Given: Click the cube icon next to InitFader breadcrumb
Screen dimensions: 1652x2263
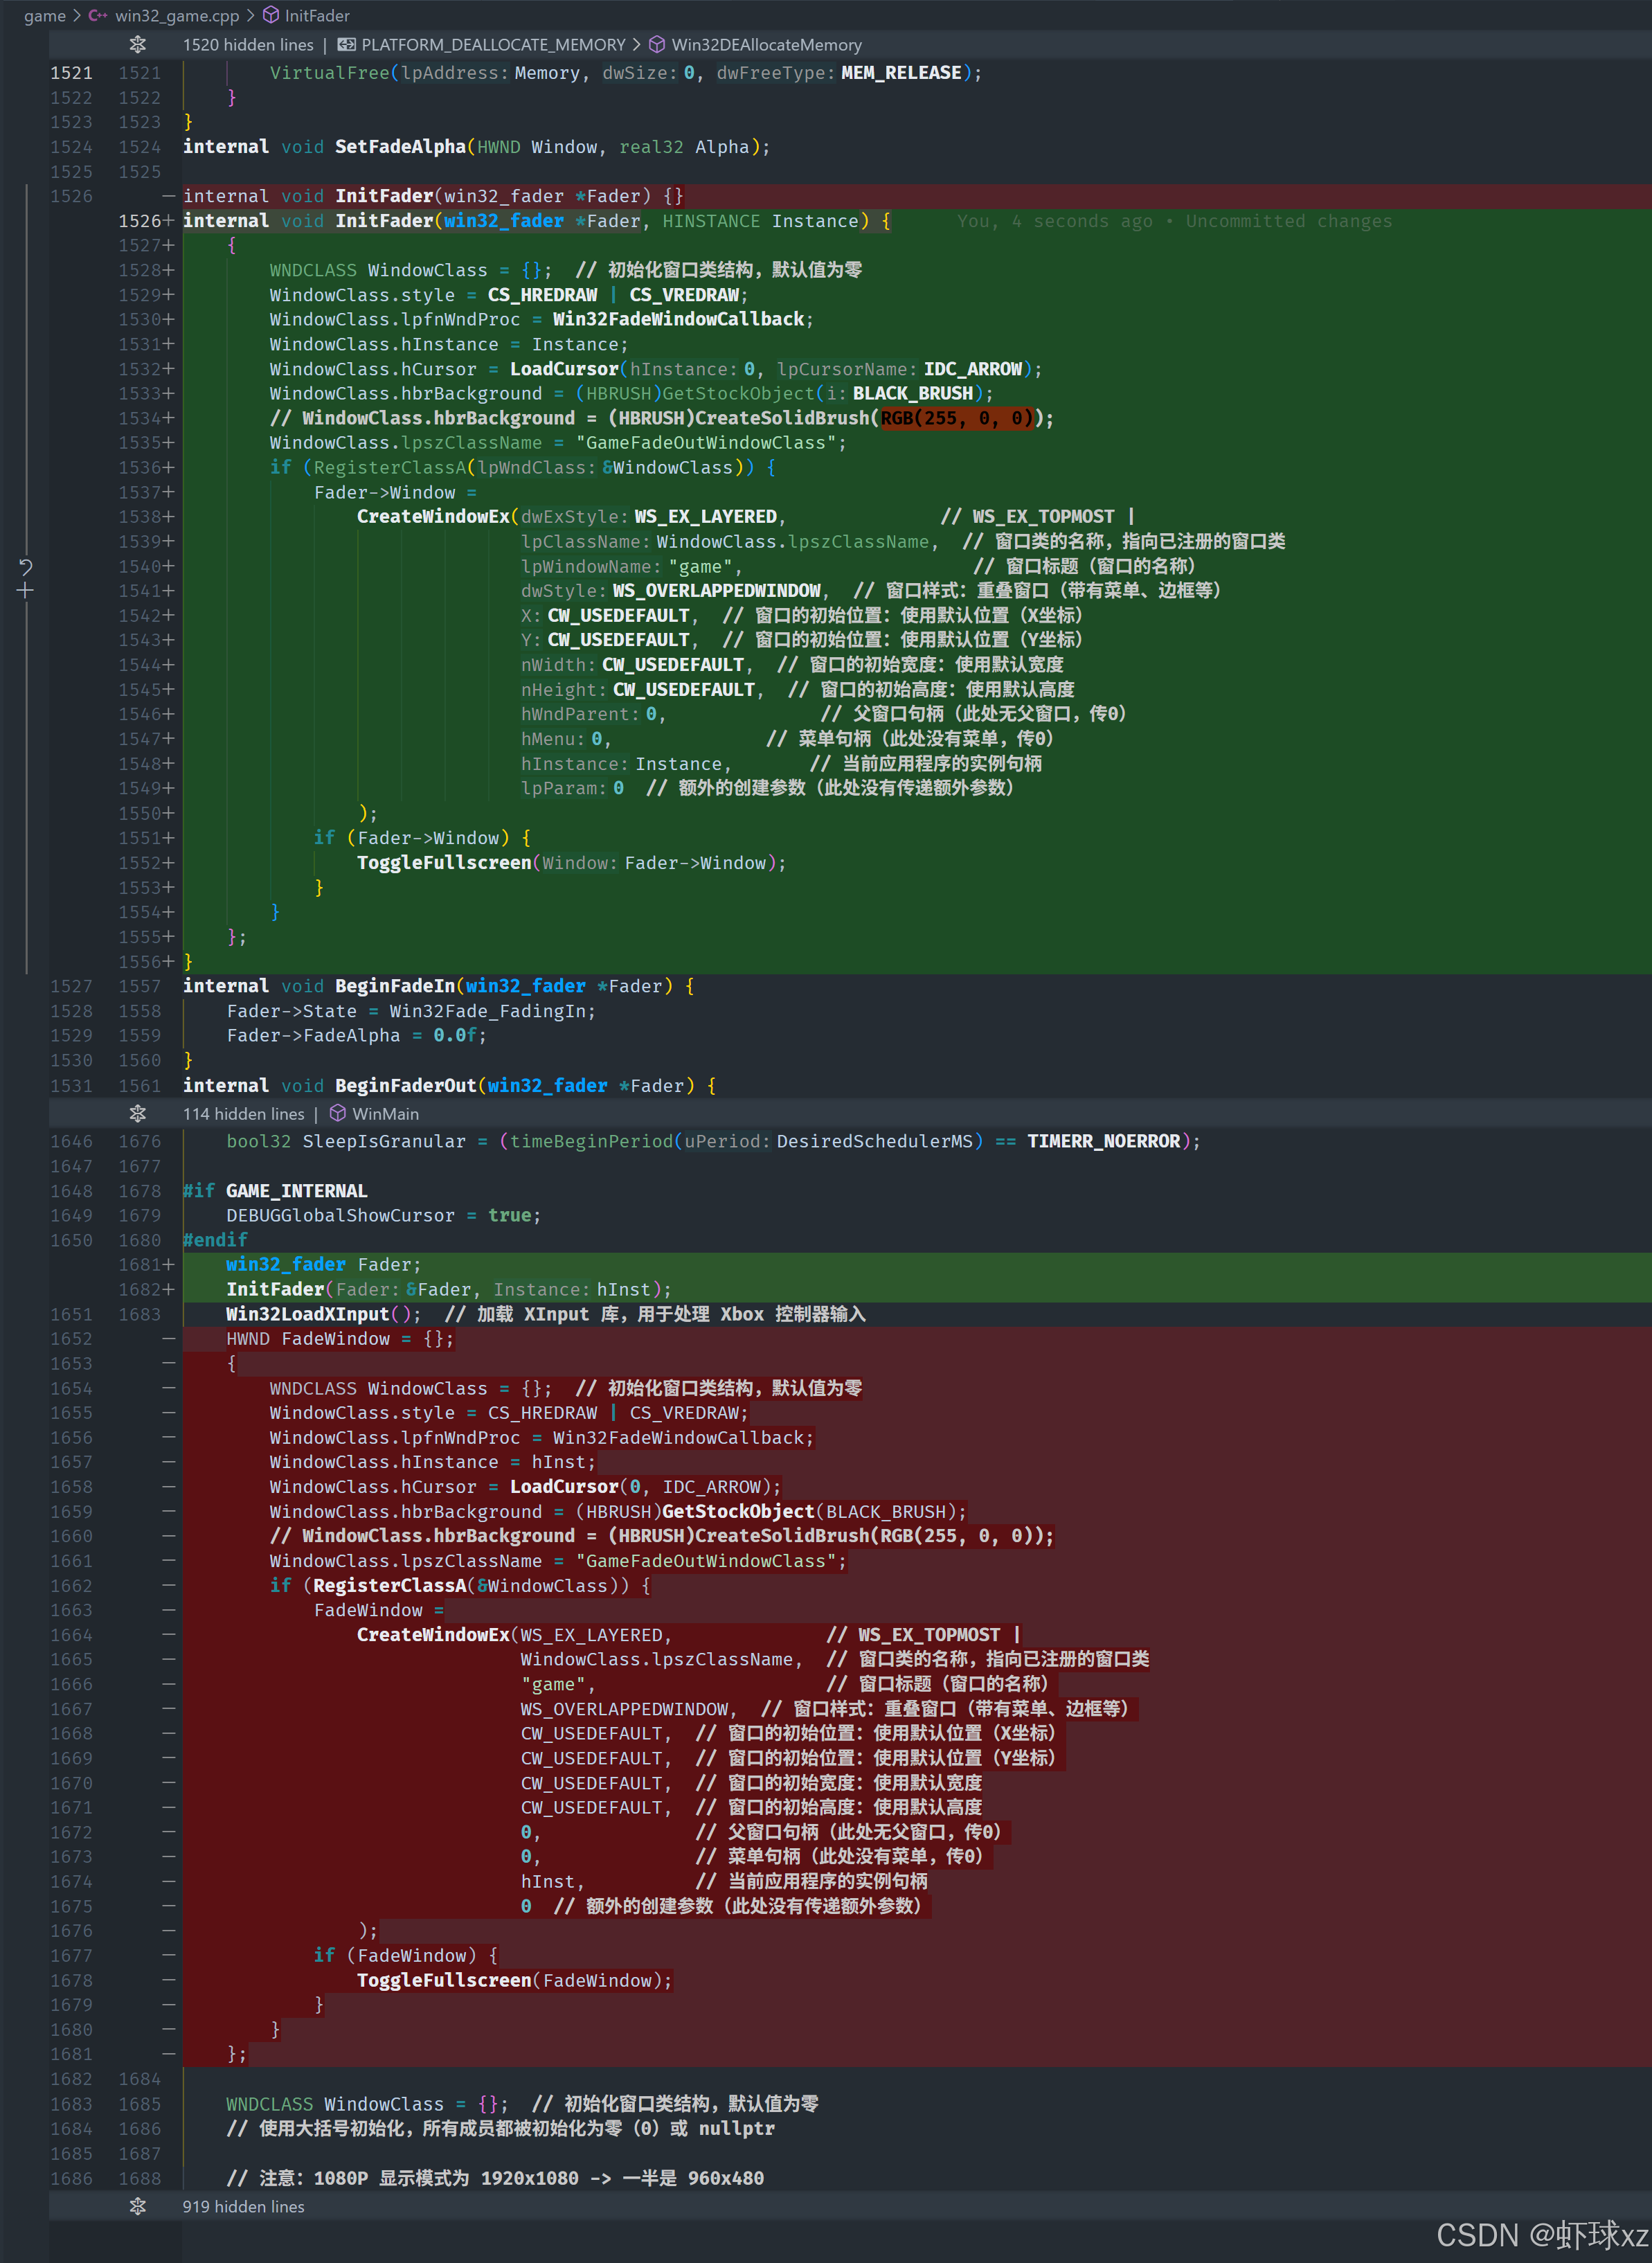Looking at the screenshot, I should (271, 15).
